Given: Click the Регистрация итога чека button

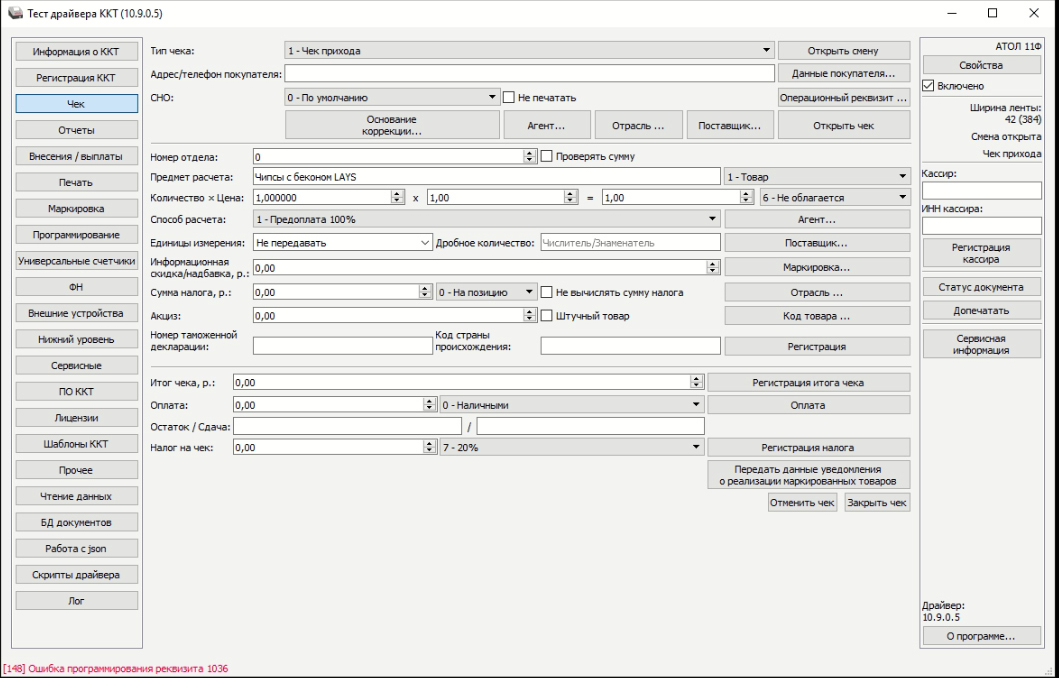Looking at the screenshot, I should tap(808, 382).
